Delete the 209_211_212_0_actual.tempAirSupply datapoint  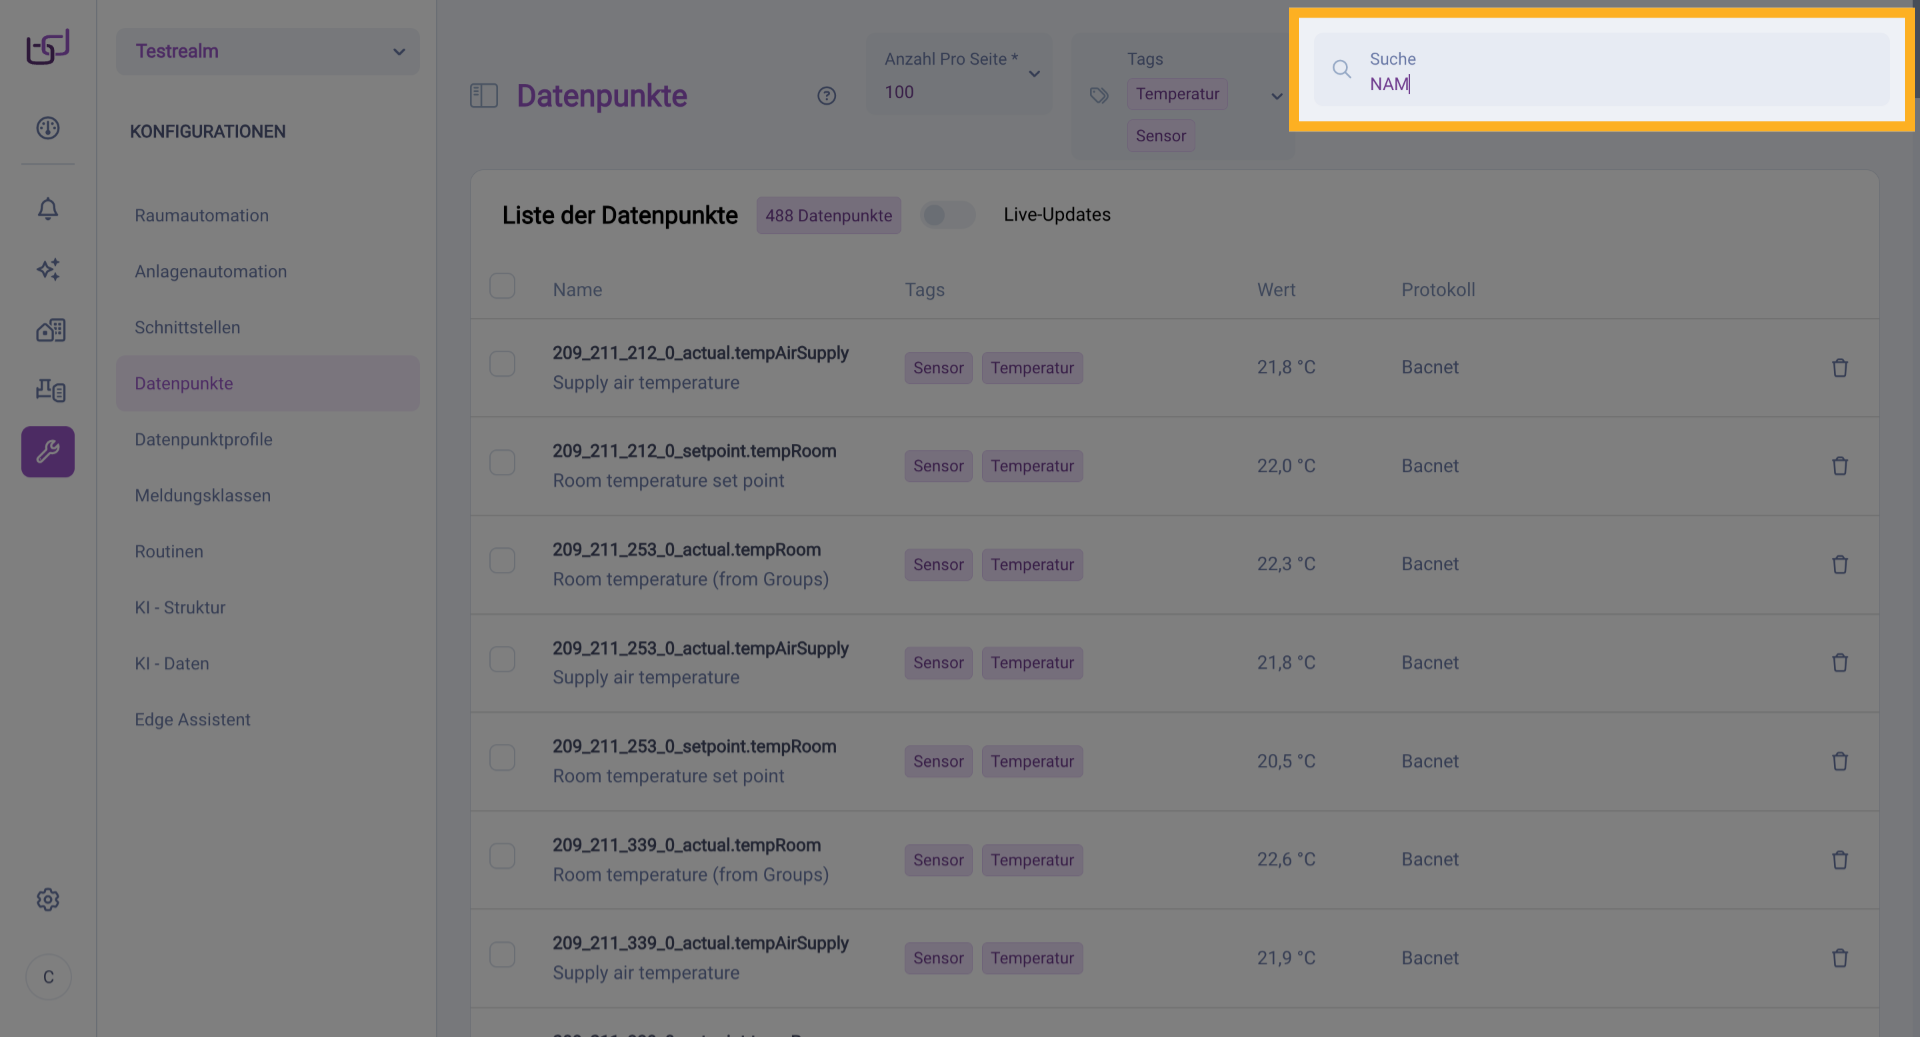[1839, 368]
